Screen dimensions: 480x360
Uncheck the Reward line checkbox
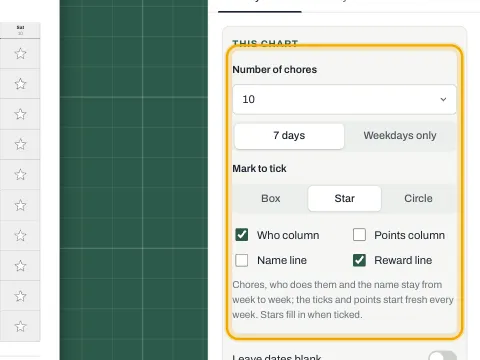coord(359,260)
